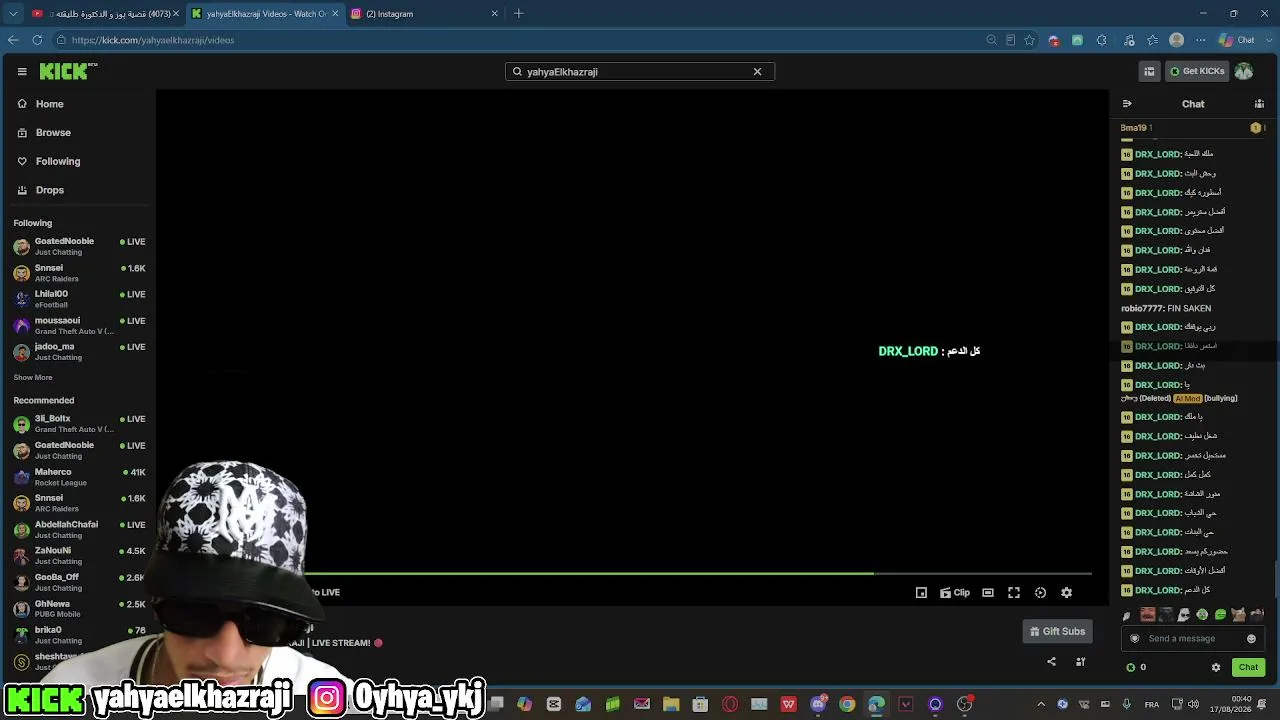The height and width of the screenshot is (720, 1280).
Task: Show the chat viewers list icon
Action: tap(1259, 104)
